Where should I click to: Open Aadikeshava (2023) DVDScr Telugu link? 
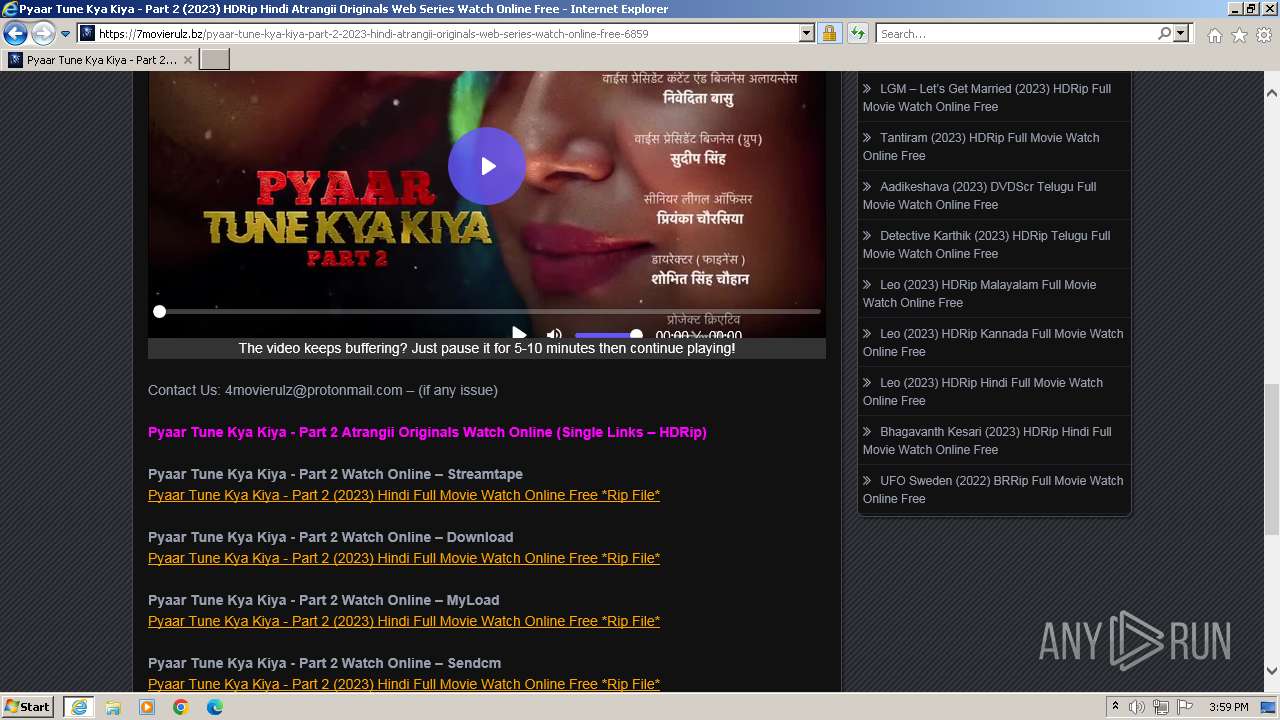[x=980, y=195]
